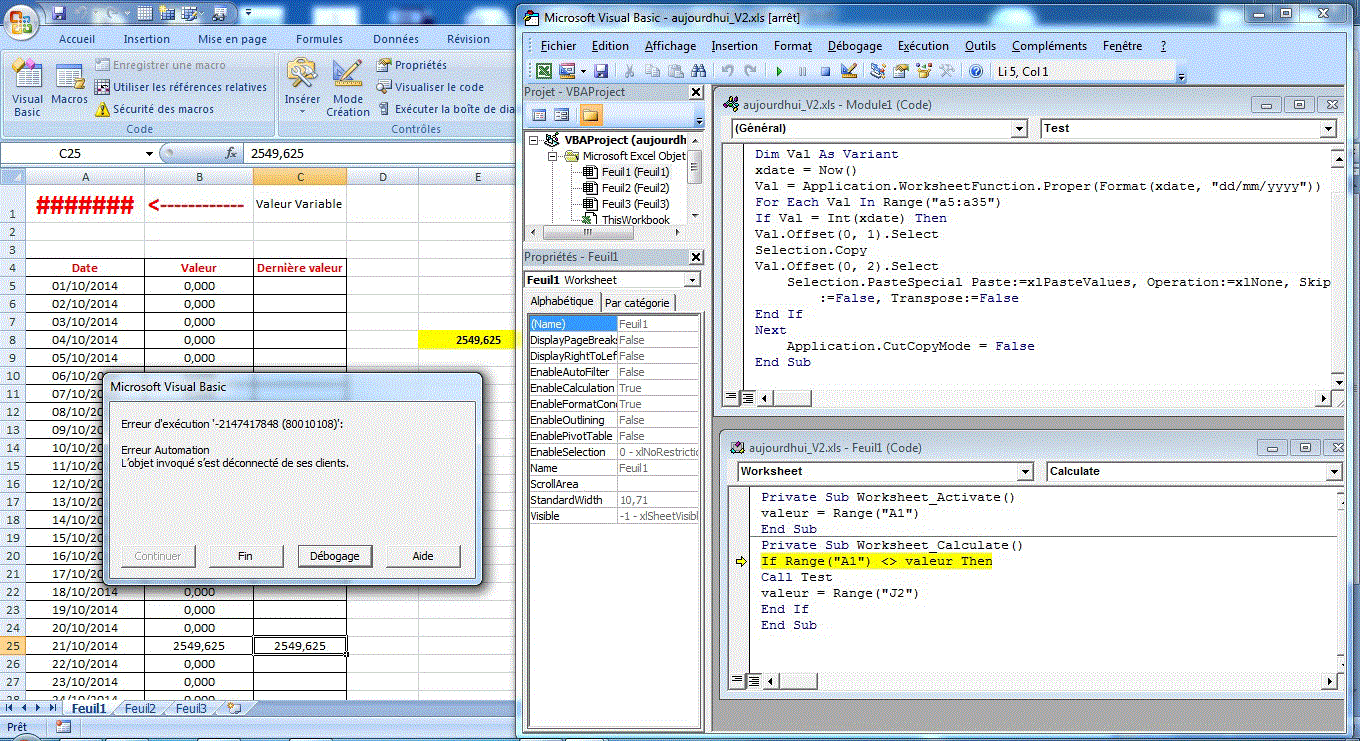Open the Macros button in Excel ribbon

point(70,87)
